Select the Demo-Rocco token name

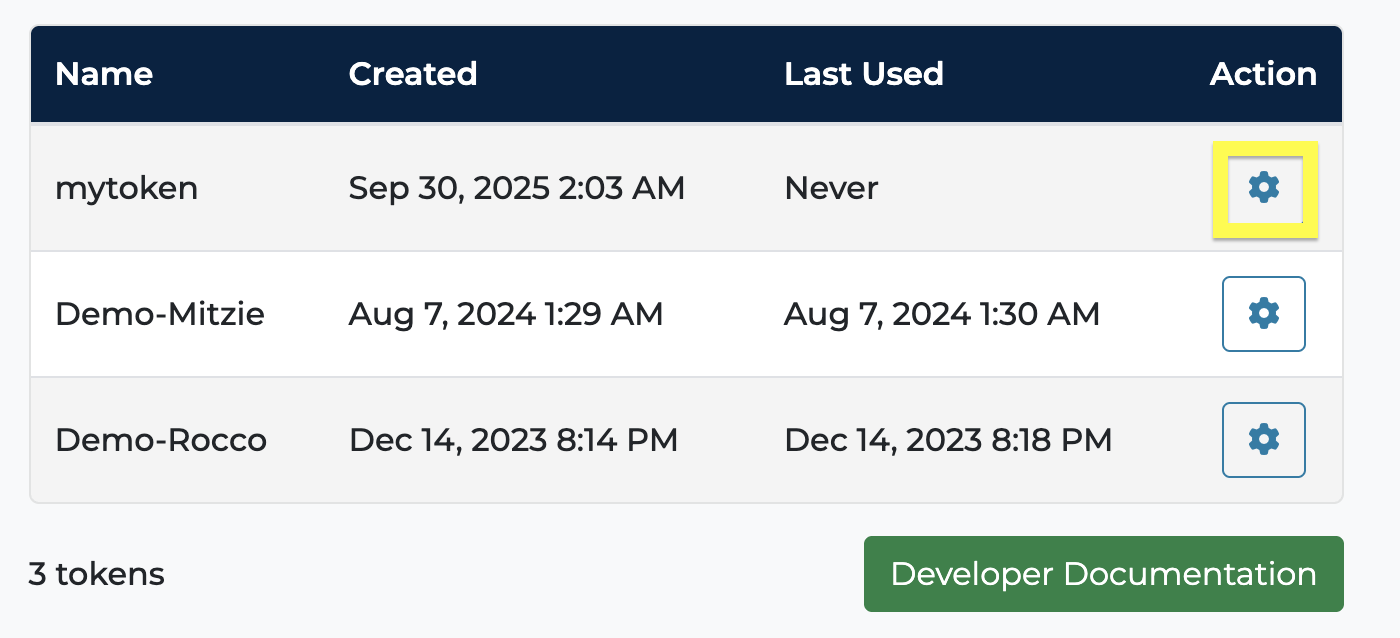161,440
